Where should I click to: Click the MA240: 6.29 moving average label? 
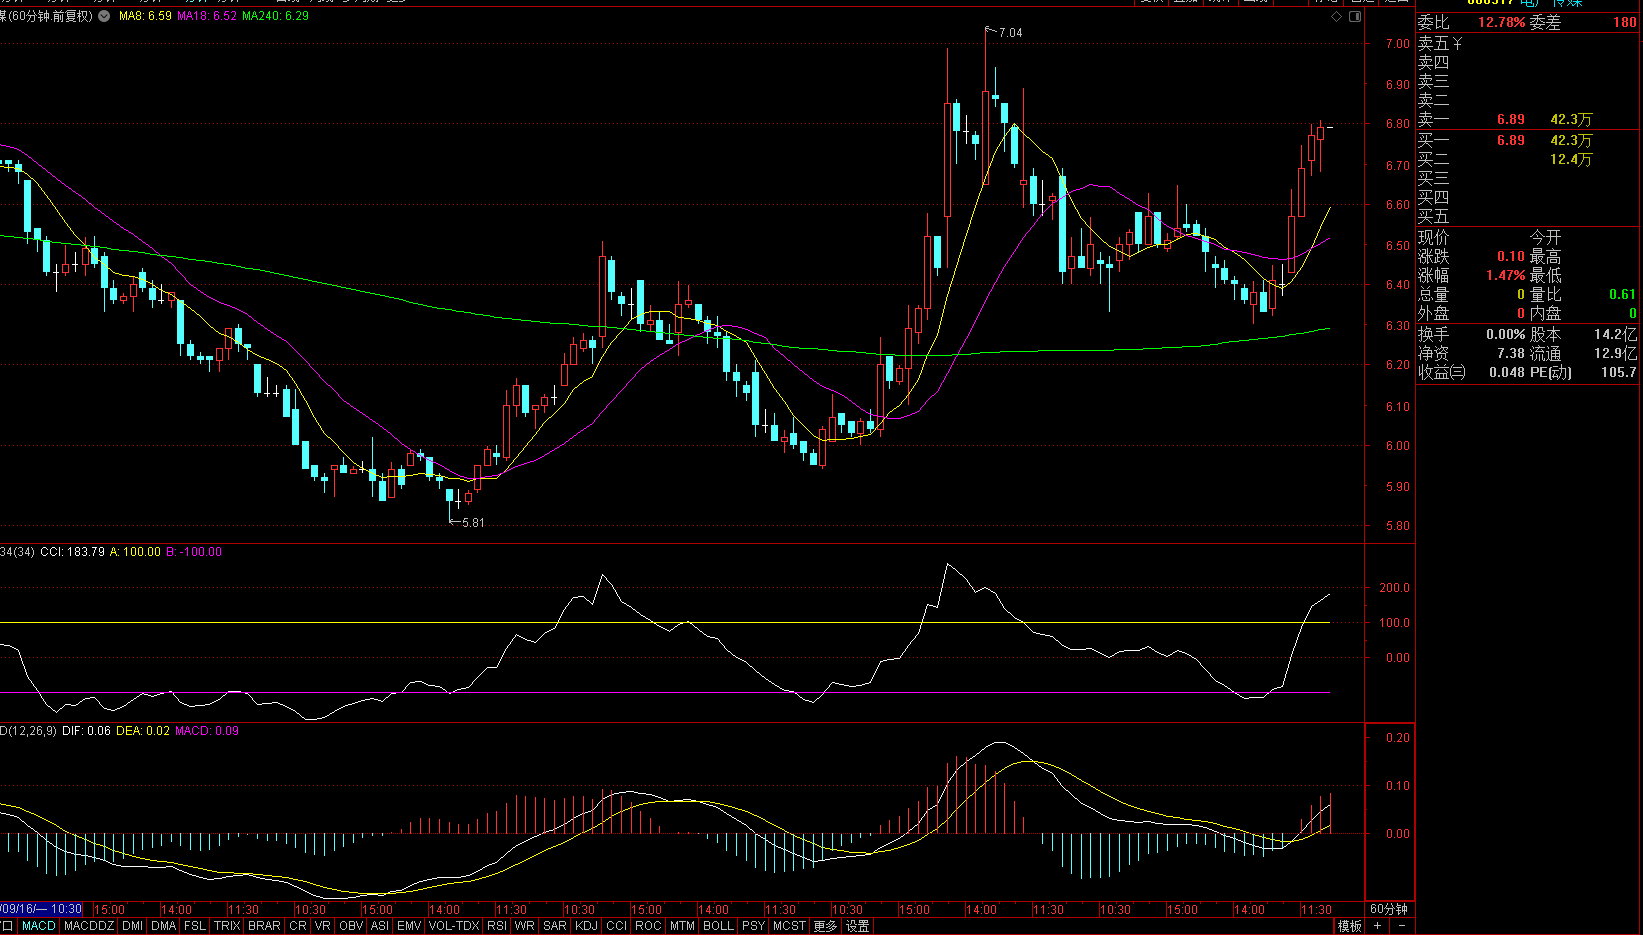[275, 16]
